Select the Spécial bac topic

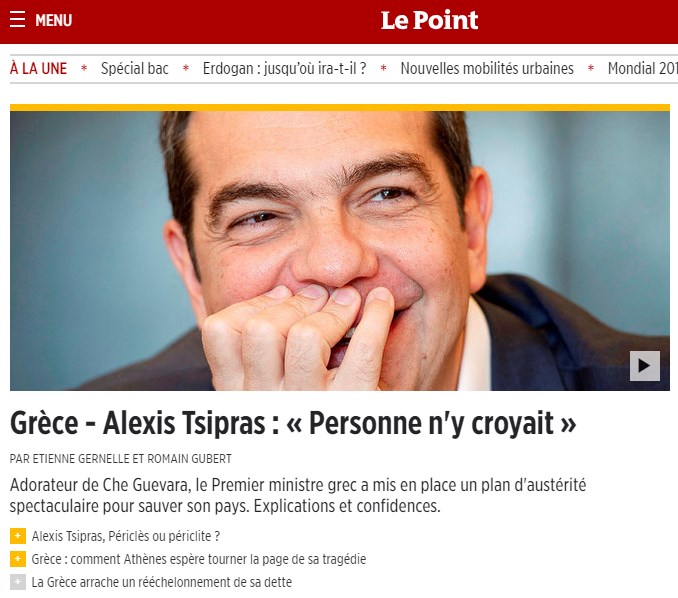pos(134,68)
